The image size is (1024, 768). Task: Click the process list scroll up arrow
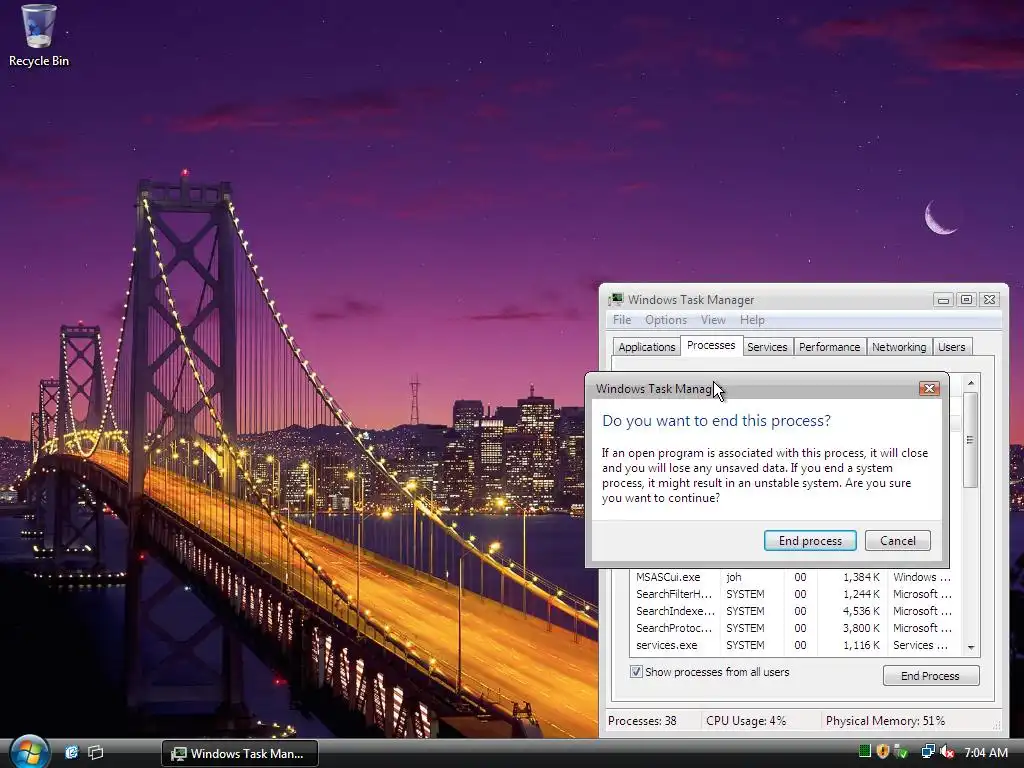tap(971, 383)
